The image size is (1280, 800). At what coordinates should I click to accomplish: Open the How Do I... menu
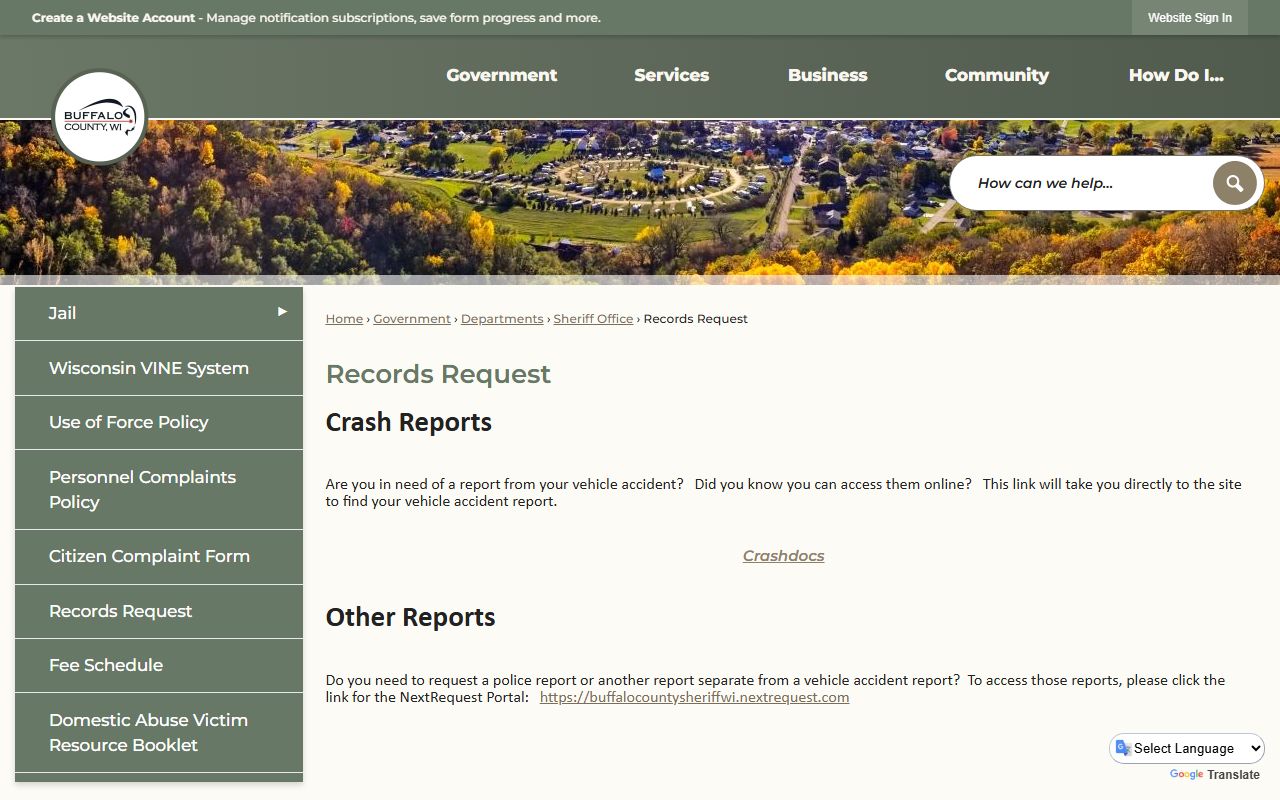(1176, 75)
